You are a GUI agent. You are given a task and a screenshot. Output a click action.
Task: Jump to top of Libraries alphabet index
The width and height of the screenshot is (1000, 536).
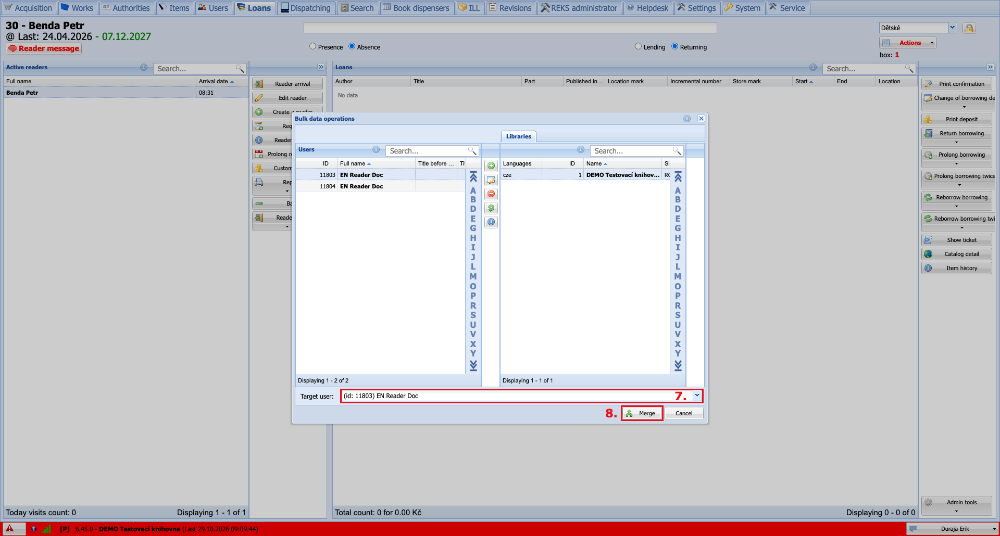click(678, 177)
